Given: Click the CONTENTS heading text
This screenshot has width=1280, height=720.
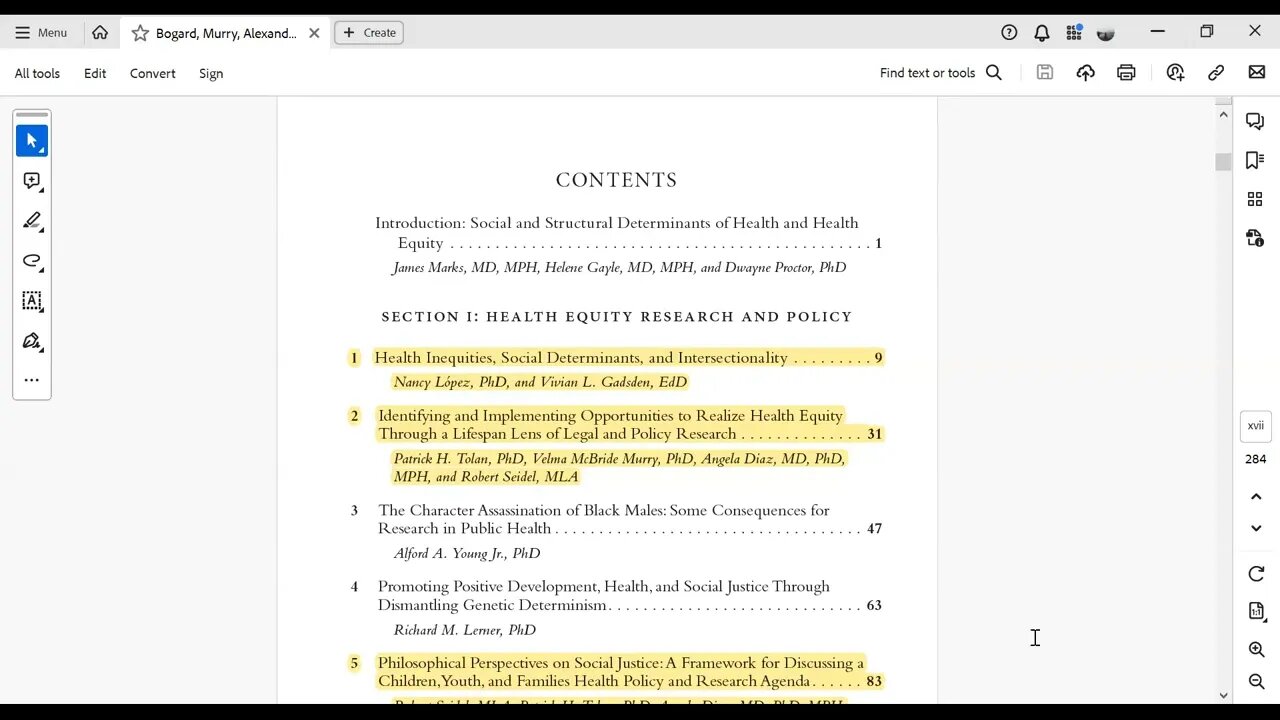Looking at the screenshot, I should [x=616, y=180].
